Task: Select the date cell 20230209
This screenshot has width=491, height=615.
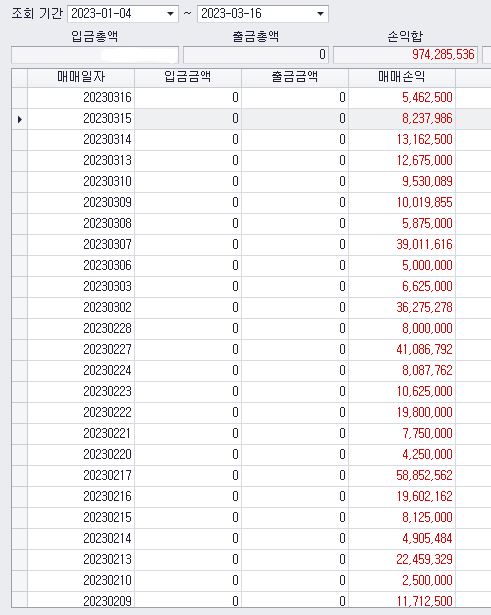Action: pyautogui.click(x=81, y=600)
